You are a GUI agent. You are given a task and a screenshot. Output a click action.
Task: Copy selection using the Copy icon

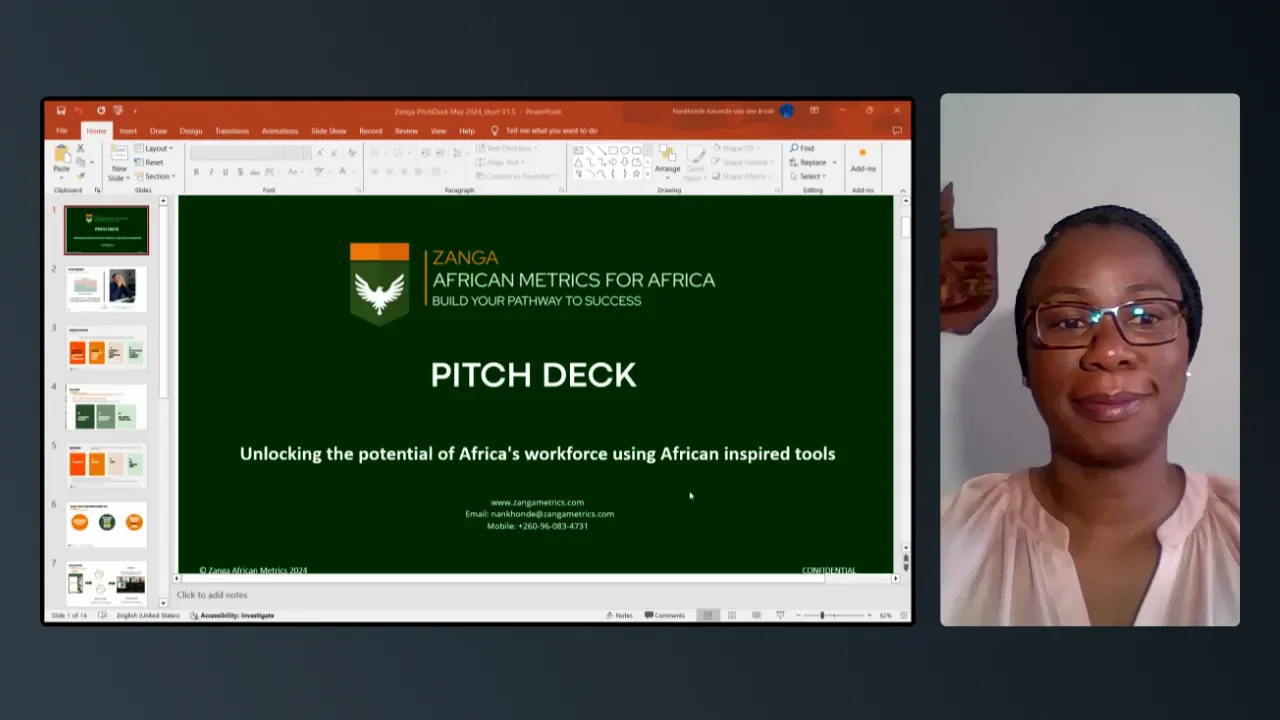tap(80, 161)
